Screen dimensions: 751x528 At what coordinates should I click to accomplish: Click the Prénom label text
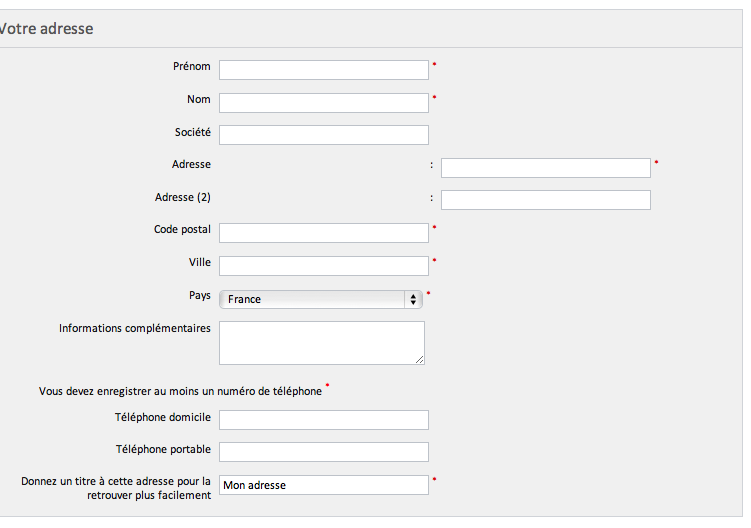pos(192,67)
